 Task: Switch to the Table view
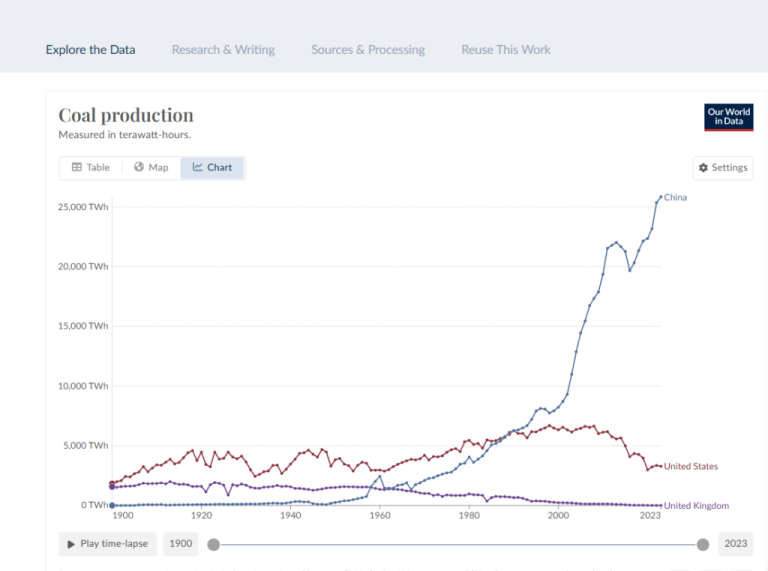click(91, 167)
